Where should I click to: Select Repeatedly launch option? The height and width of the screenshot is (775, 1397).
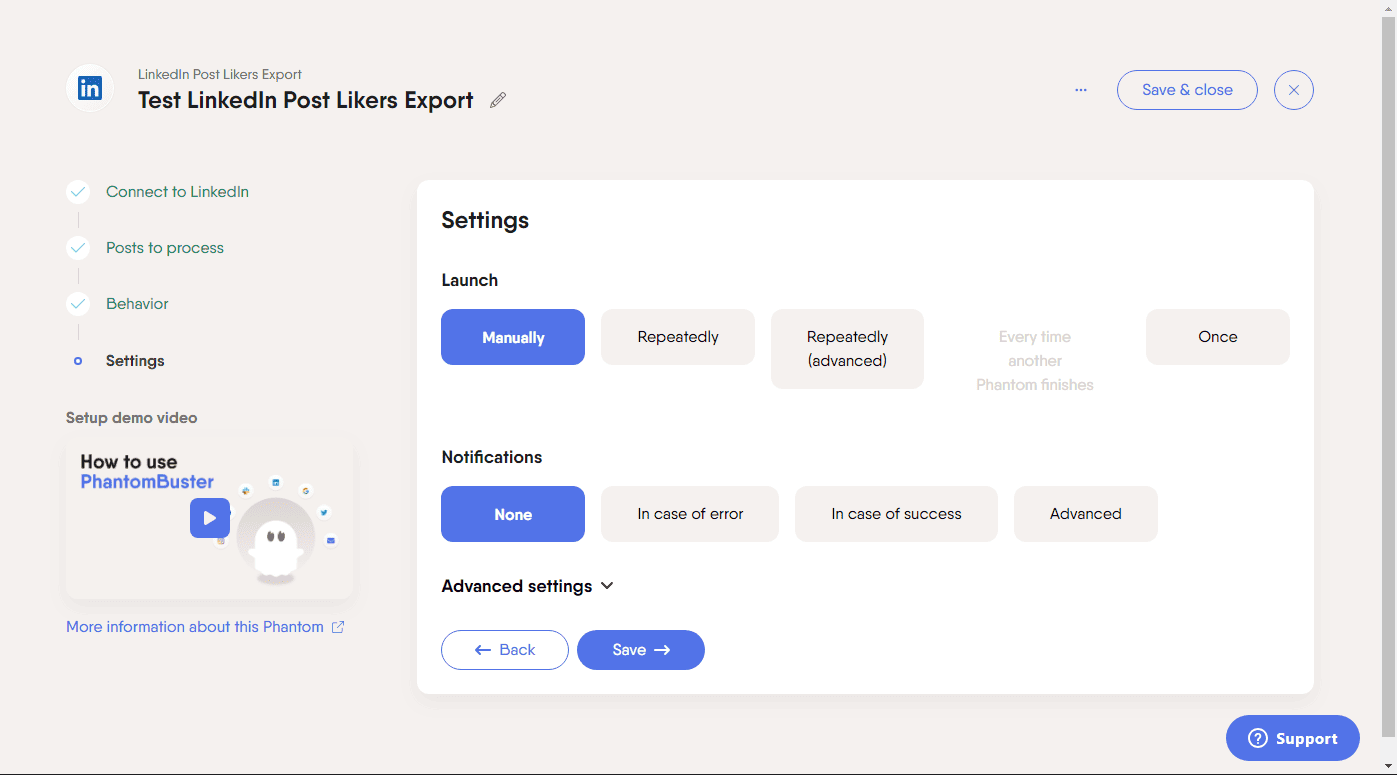pos(678,337)
